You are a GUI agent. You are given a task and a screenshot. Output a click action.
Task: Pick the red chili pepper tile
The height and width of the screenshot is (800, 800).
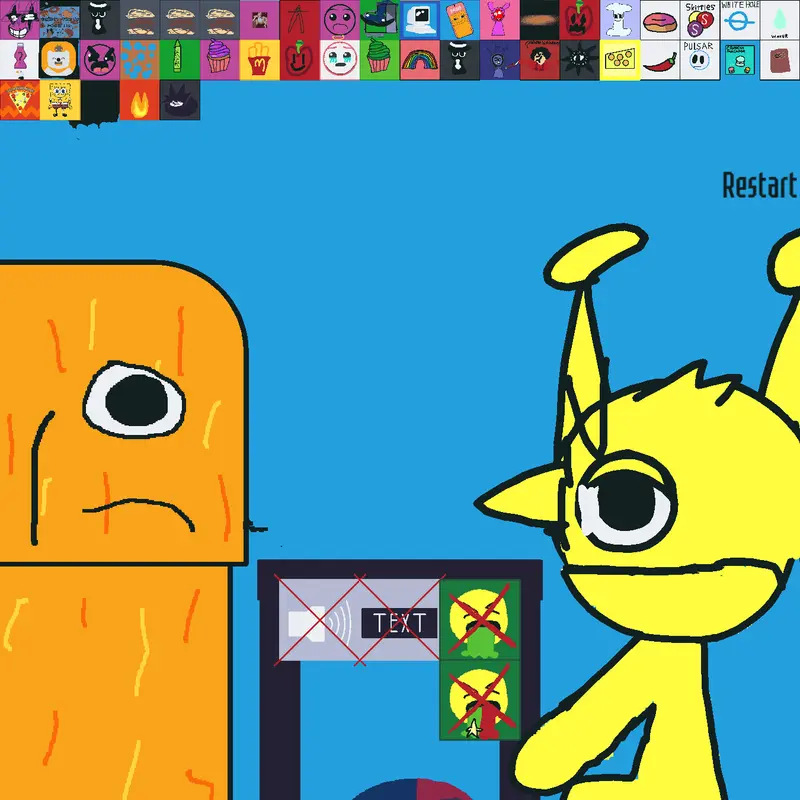tap(659, 60)
